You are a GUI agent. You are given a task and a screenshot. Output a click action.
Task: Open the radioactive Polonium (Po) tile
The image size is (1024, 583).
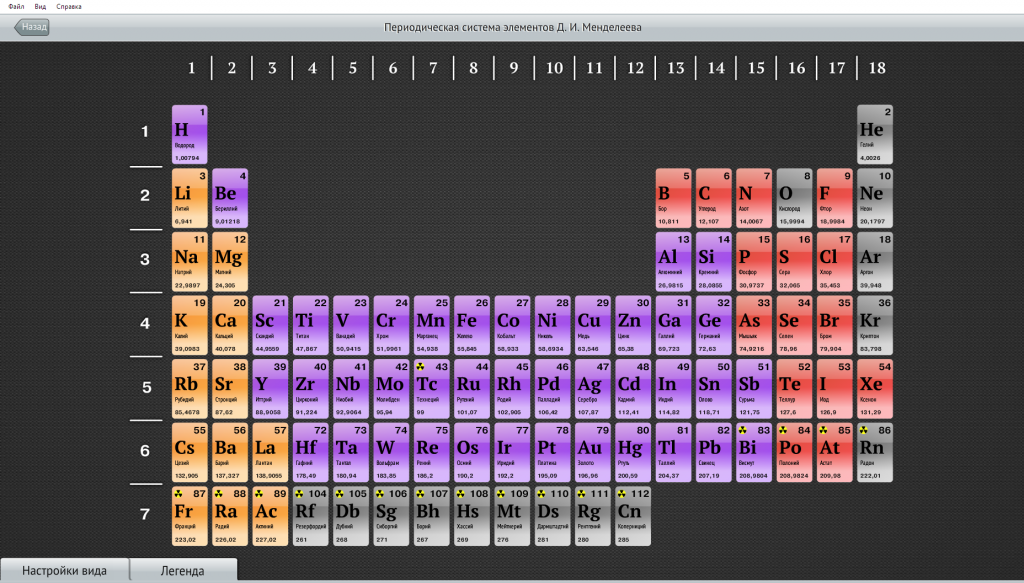pyautogui.click(x=794, y=454)
